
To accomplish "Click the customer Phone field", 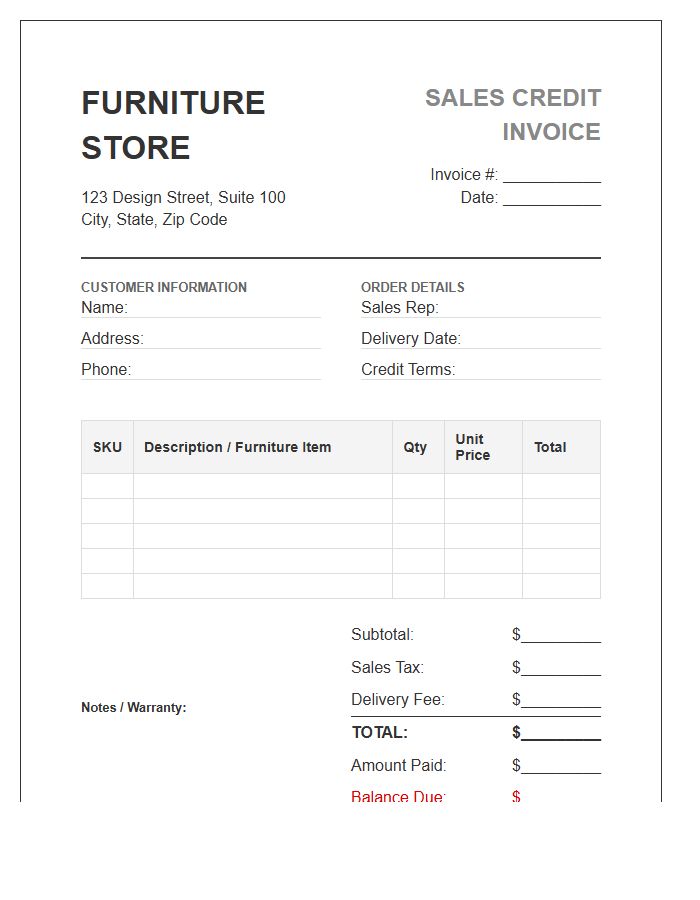I will click(201, 370).
